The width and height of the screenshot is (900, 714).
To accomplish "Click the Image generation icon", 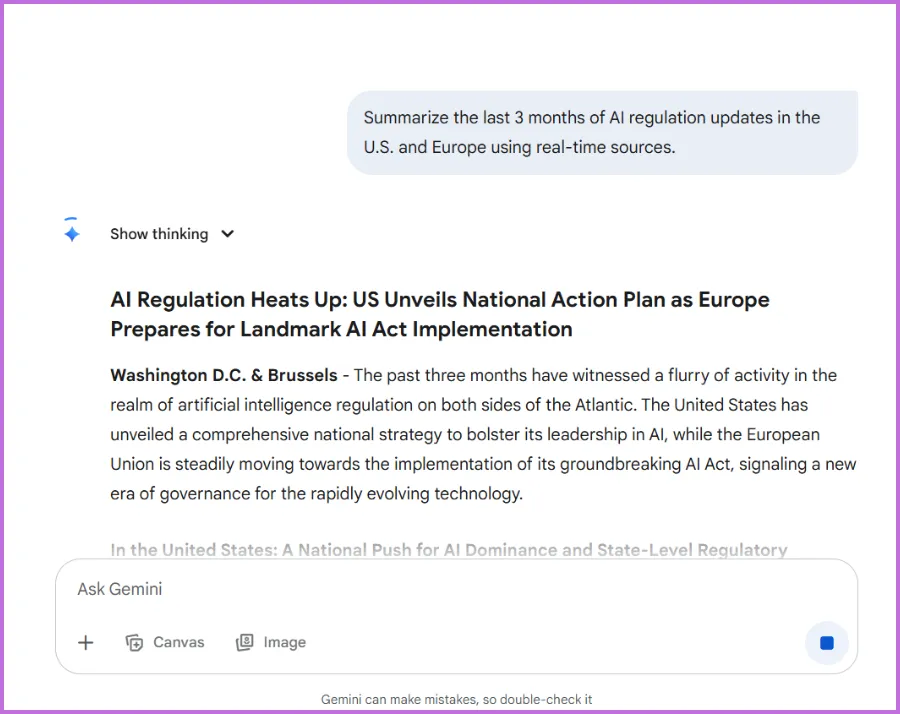I will (x=244, y=643).
